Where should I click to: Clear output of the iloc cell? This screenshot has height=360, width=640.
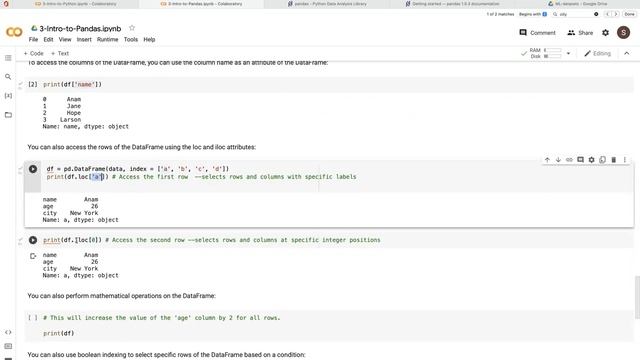(x=33, y=256)
